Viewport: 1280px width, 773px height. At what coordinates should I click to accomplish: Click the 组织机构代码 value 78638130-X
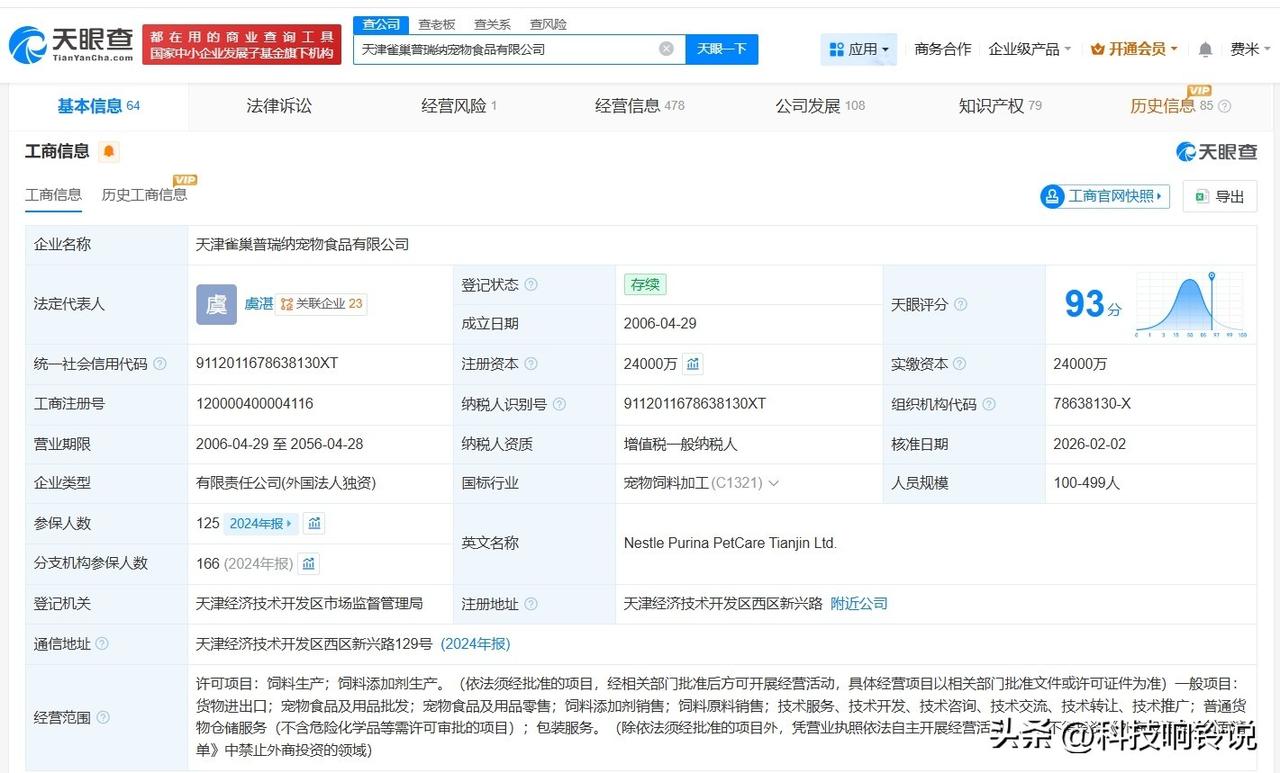(x=1092, y=404)
